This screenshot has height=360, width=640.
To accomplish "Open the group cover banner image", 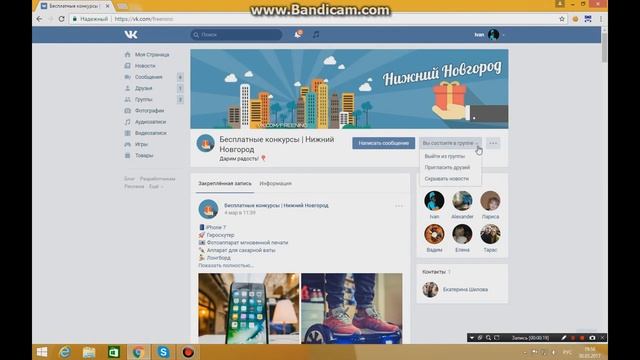I will [349, 89].
